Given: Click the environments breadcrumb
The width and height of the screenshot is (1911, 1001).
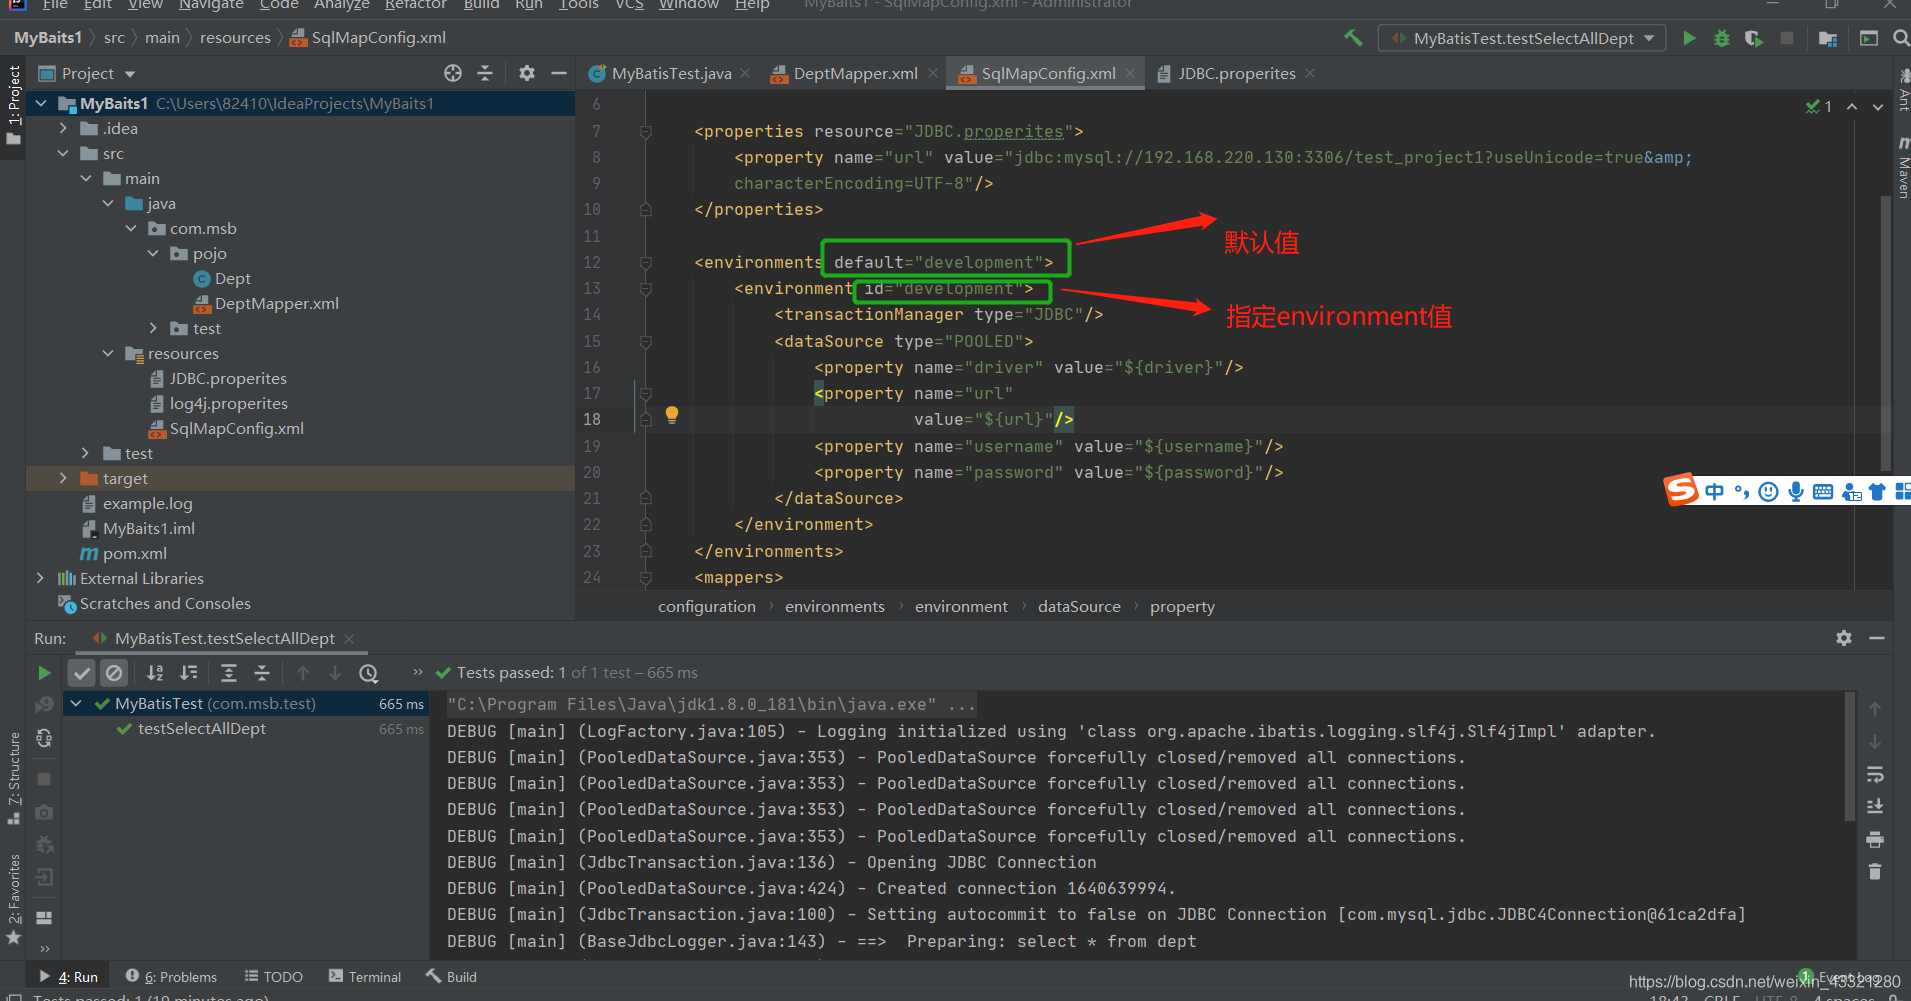Looking at the screenshot, I should [834, 606].
